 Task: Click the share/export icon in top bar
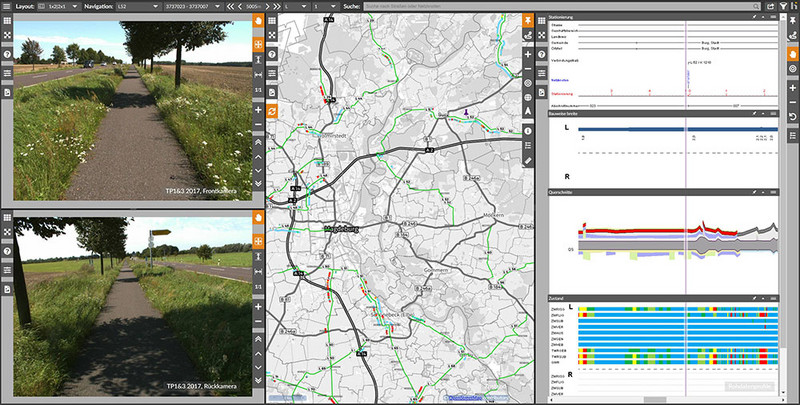coord(771,7)
